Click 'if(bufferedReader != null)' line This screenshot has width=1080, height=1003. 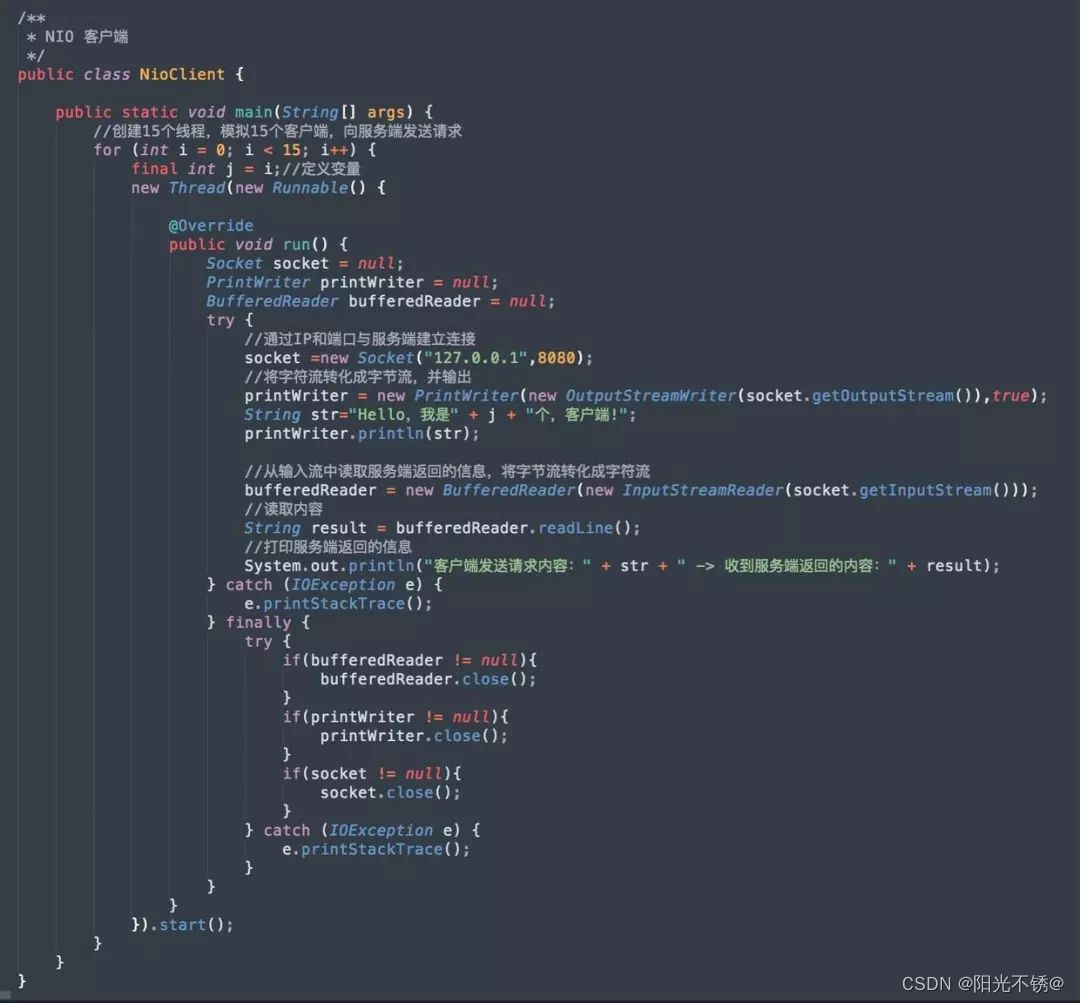point(409,661)
